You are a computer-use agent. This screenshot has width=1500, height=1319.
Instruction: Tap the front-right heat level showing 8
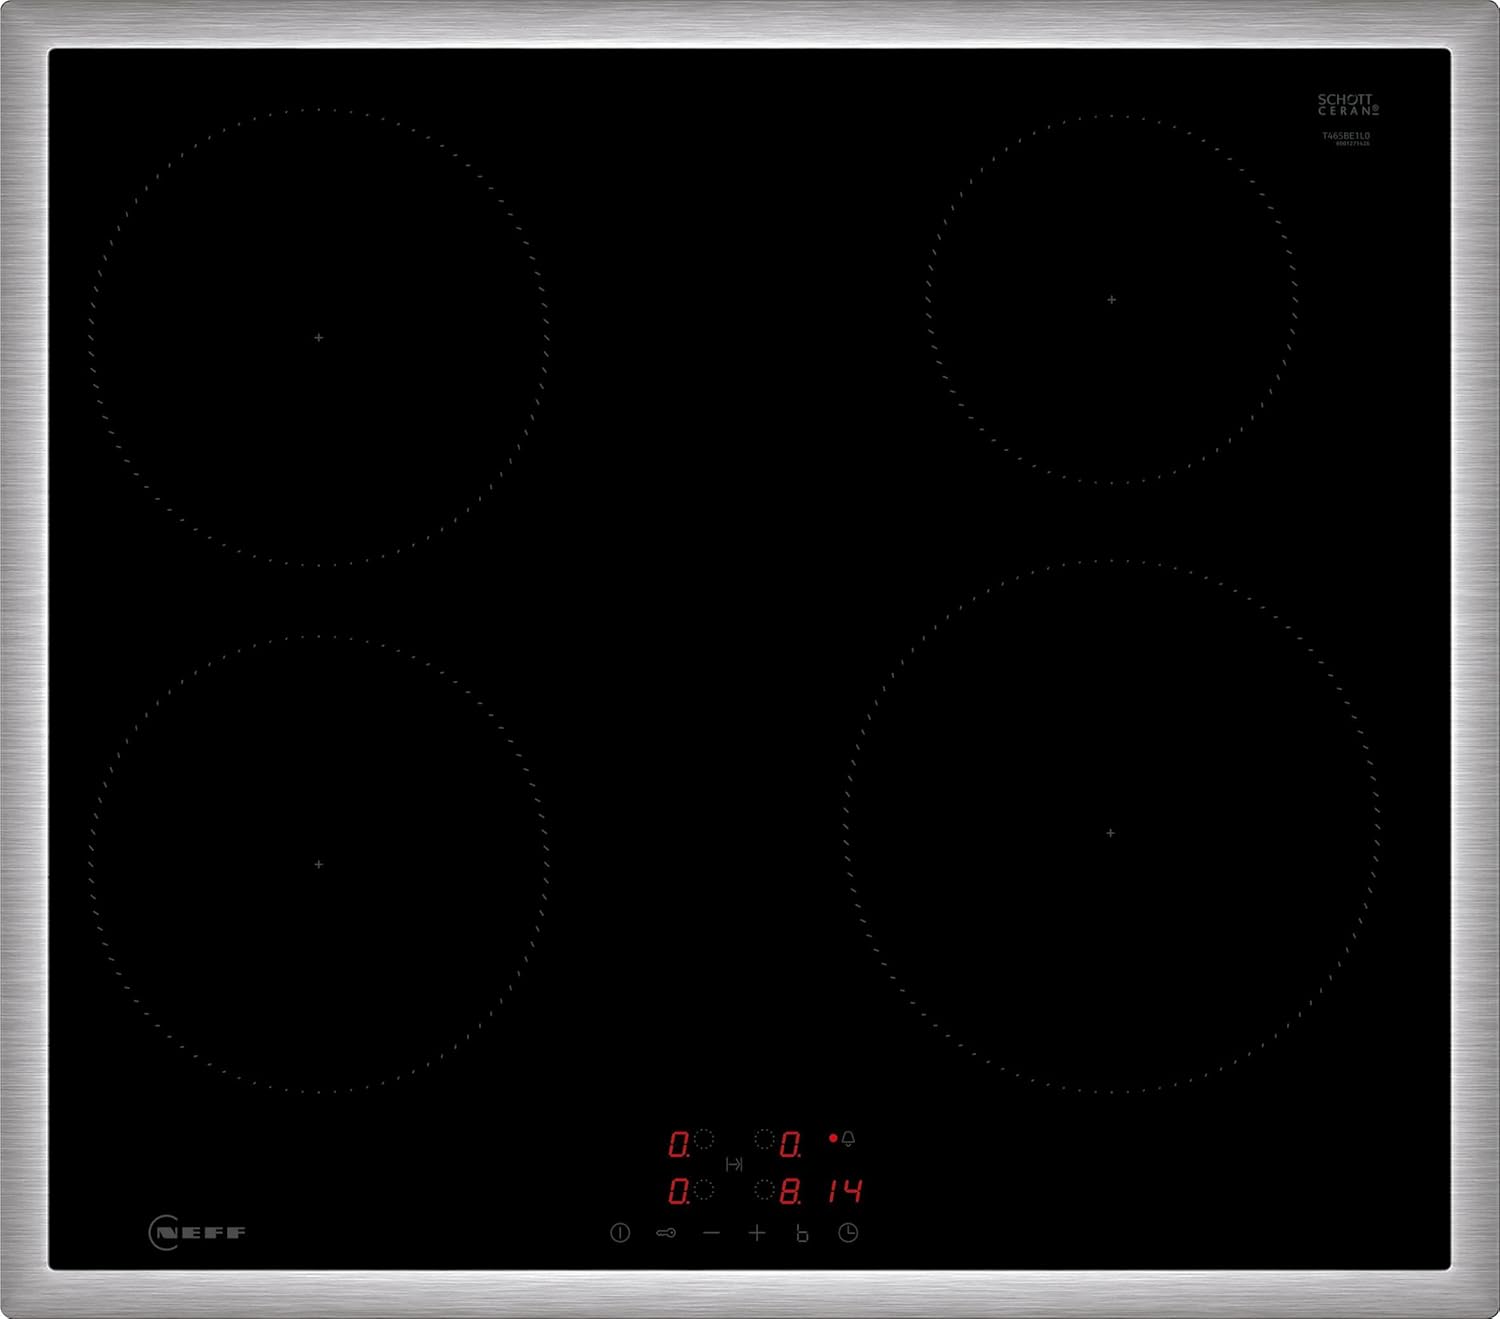click(790, 1192)
